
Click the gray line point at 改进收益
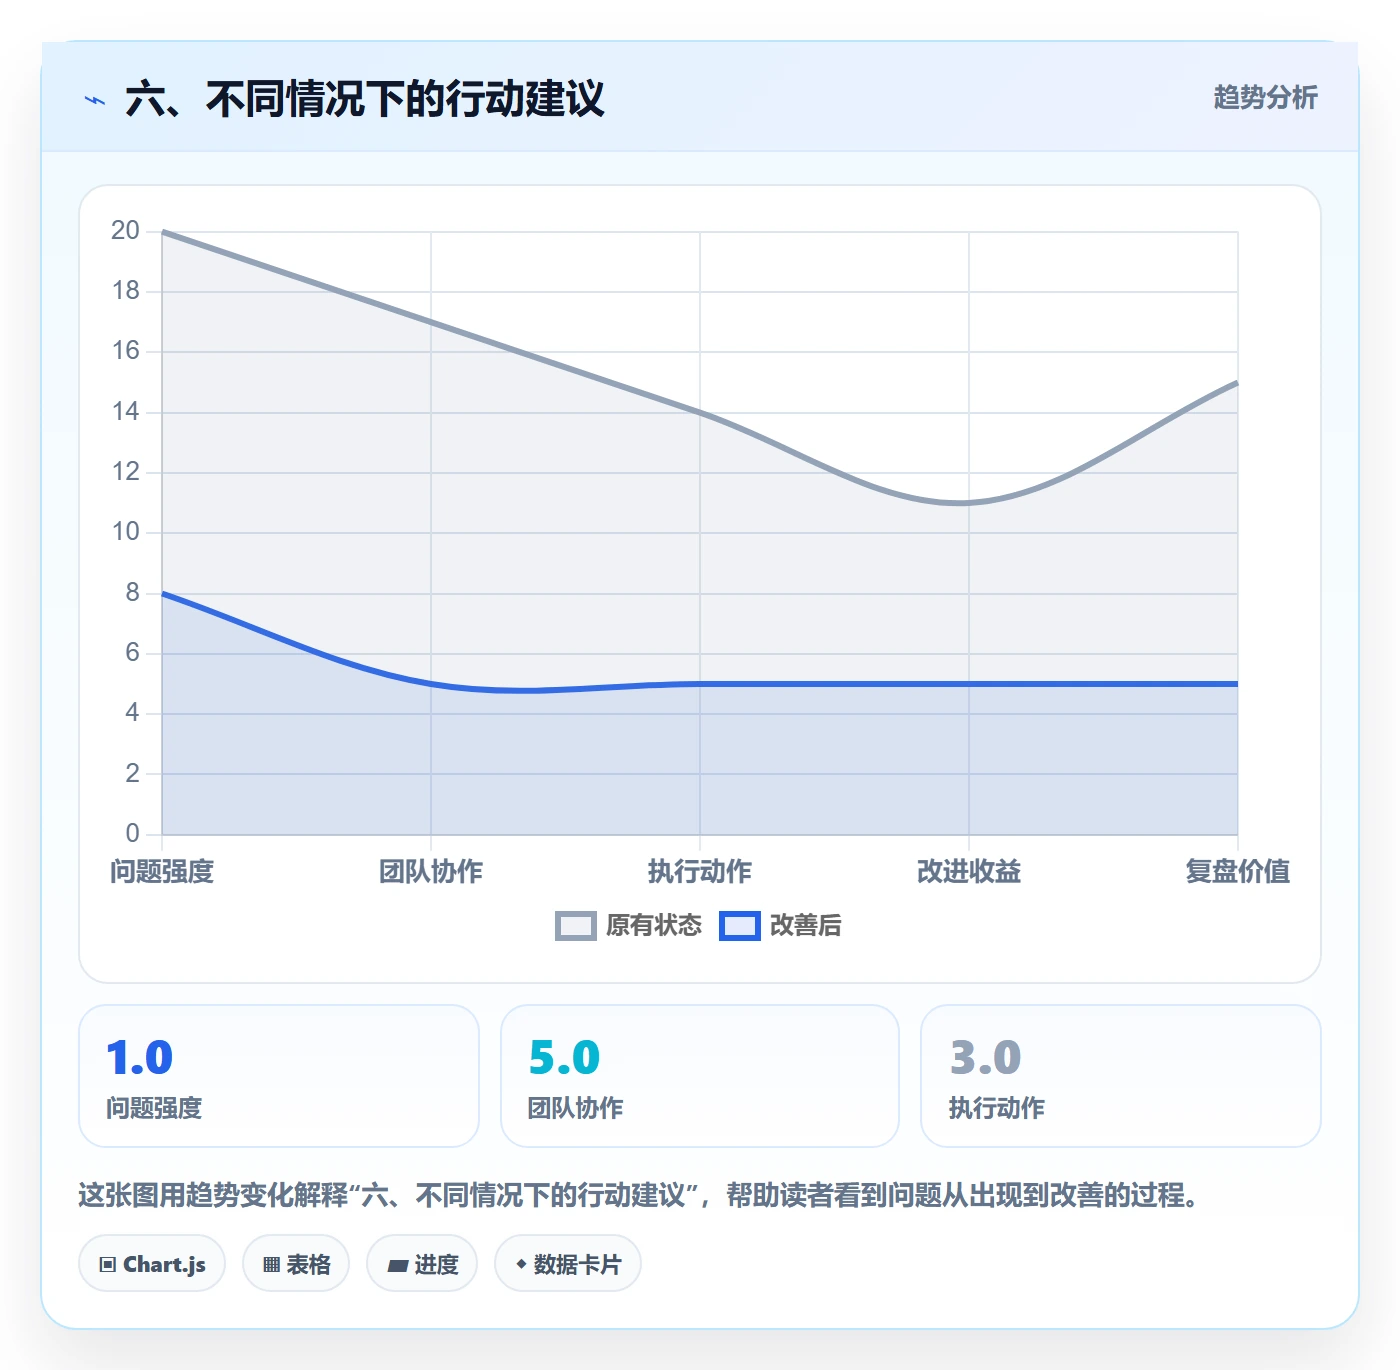point(969,503)
